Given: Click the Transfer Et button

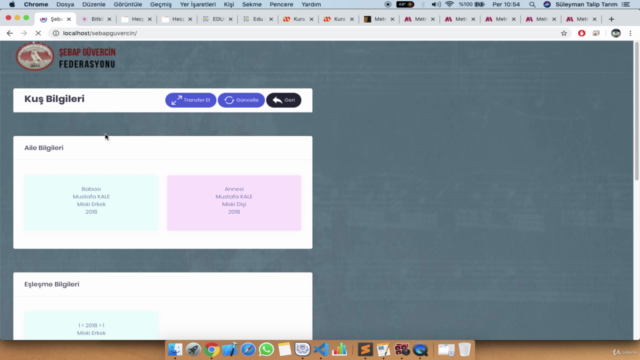Looking at the screenshot, I should (191, 100).
